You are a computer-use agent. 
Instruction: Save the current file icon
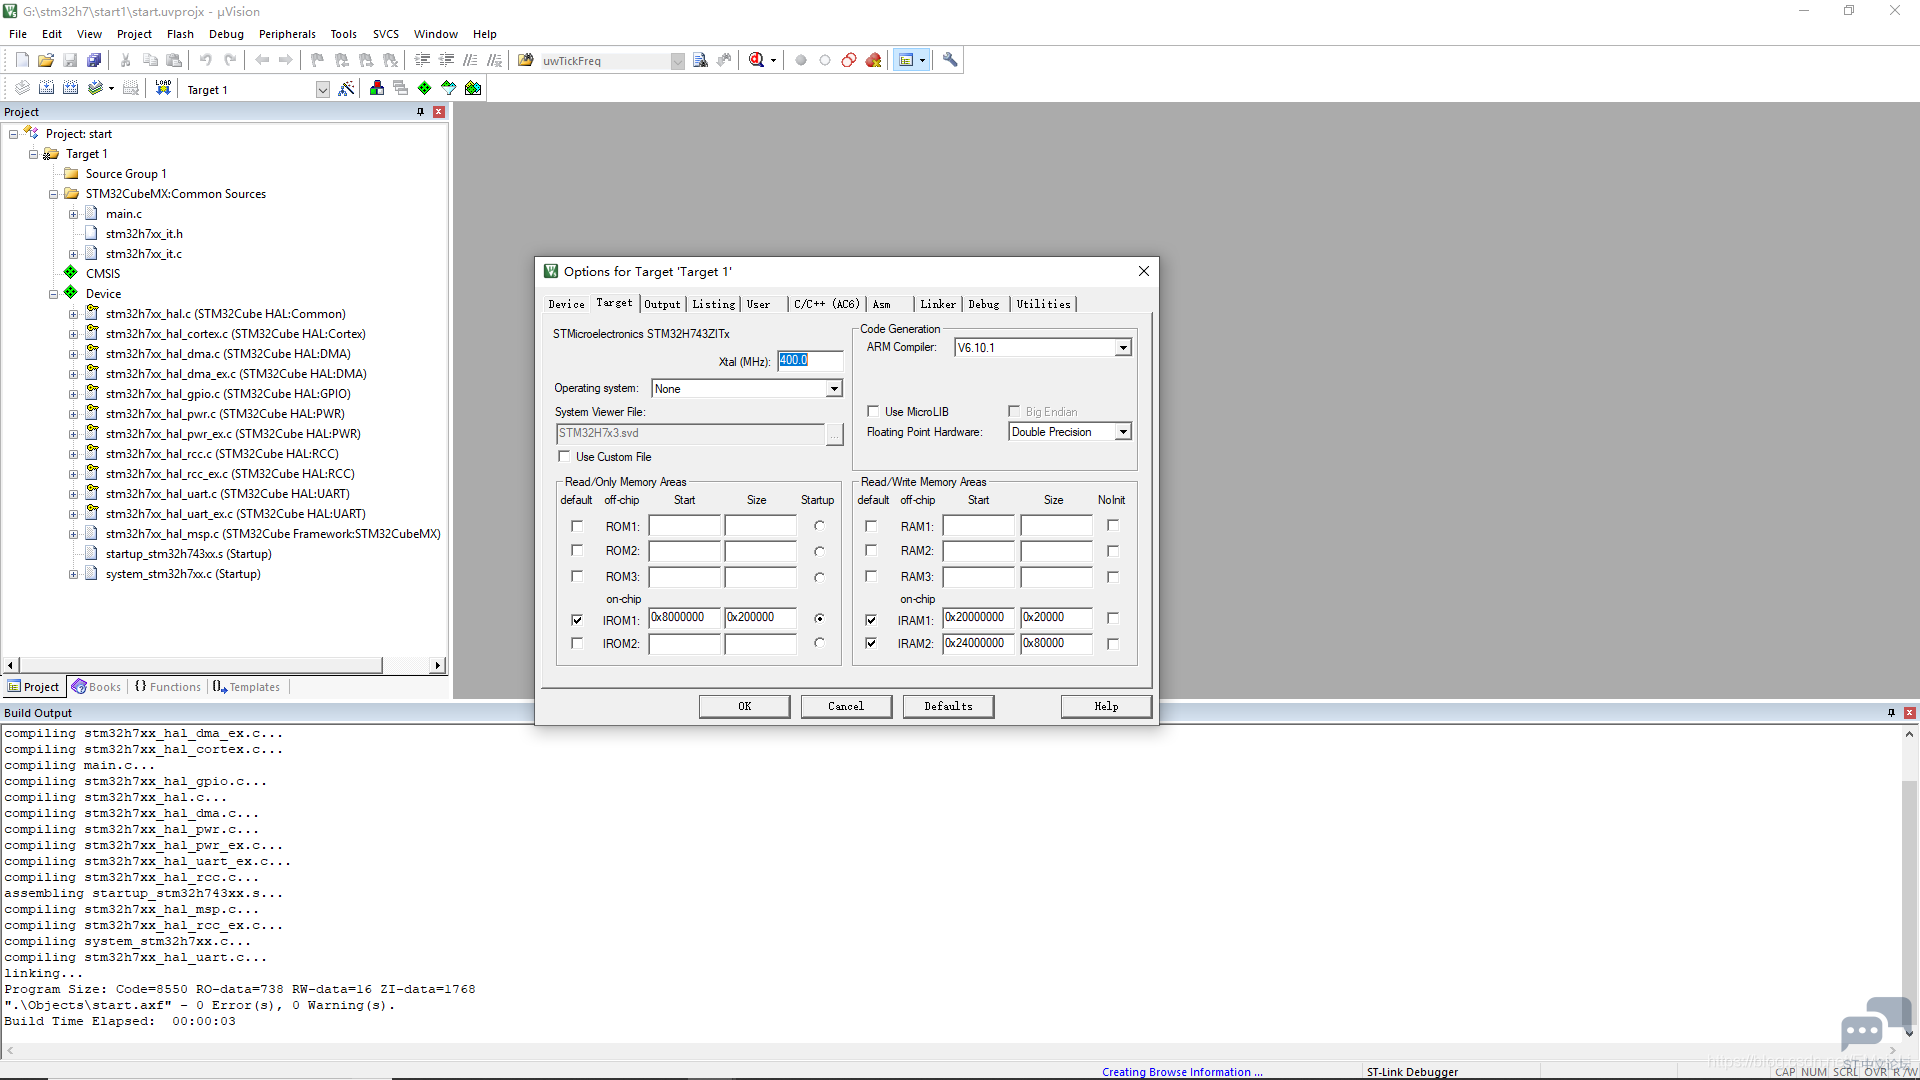(70, 60)
